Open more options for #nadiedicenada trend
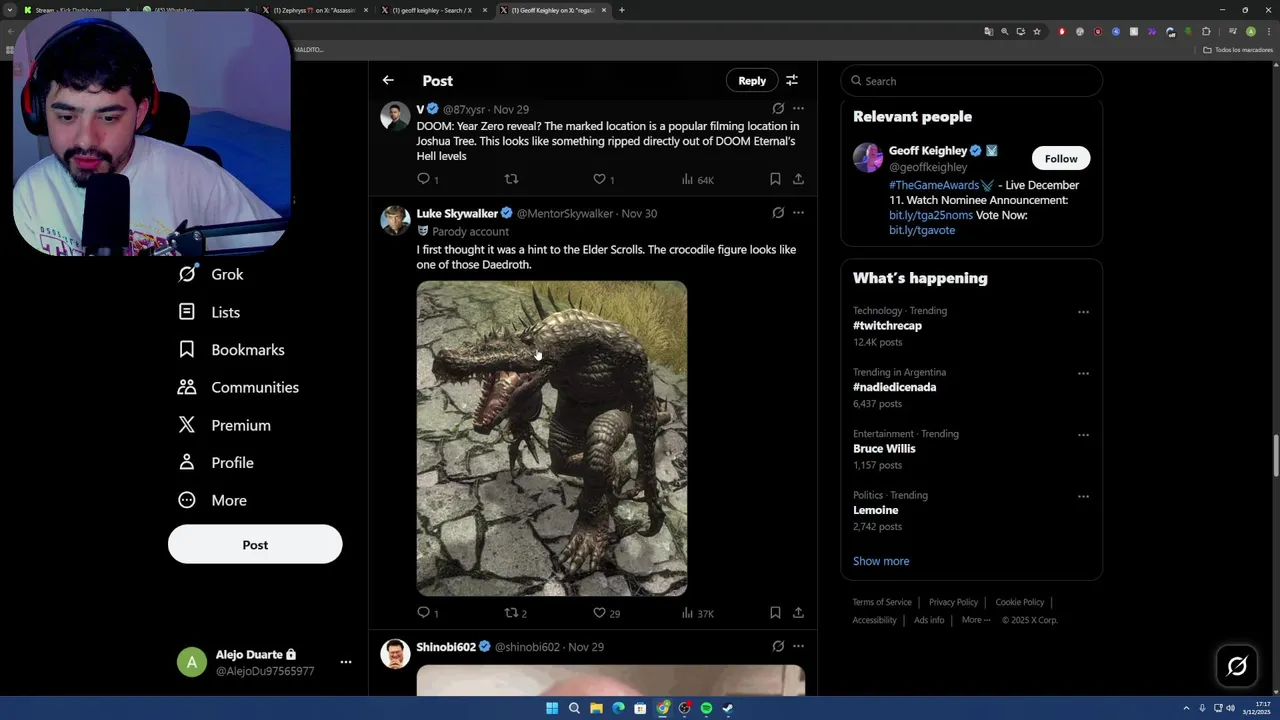This screenshot has width=1280, height=720. coord(1083,373)
